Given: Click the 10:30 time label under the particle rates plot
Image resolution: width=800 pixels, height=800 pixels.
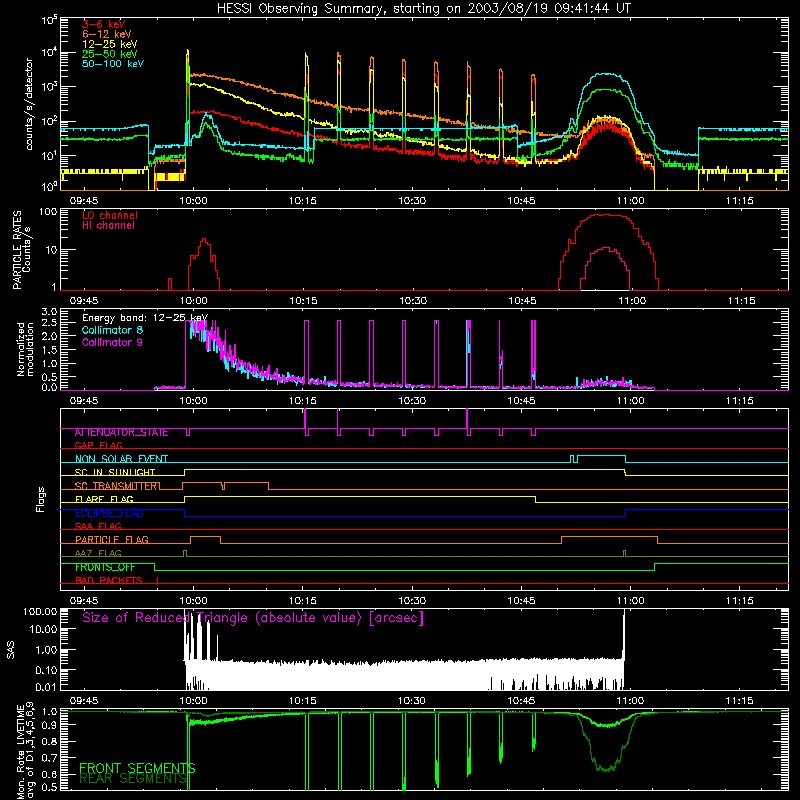Looking at the screenshot, I should click(x=413, y=301).
